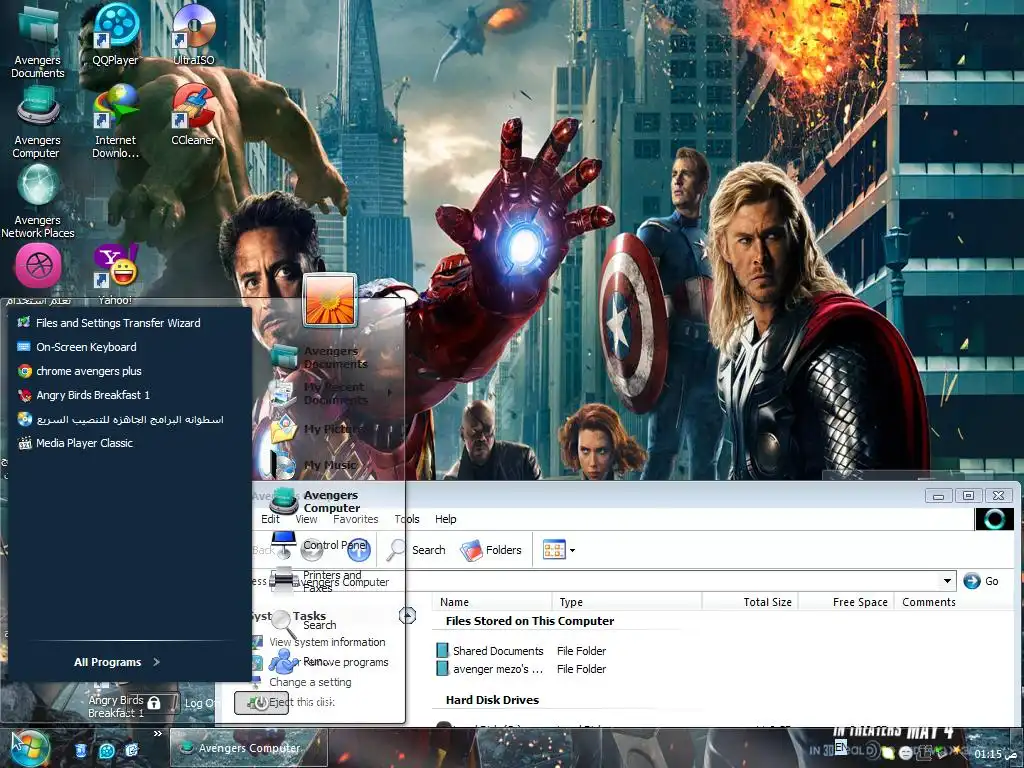
Task: Click the Hard Disk Drives group heading
Action: click(x=492, y=699)
